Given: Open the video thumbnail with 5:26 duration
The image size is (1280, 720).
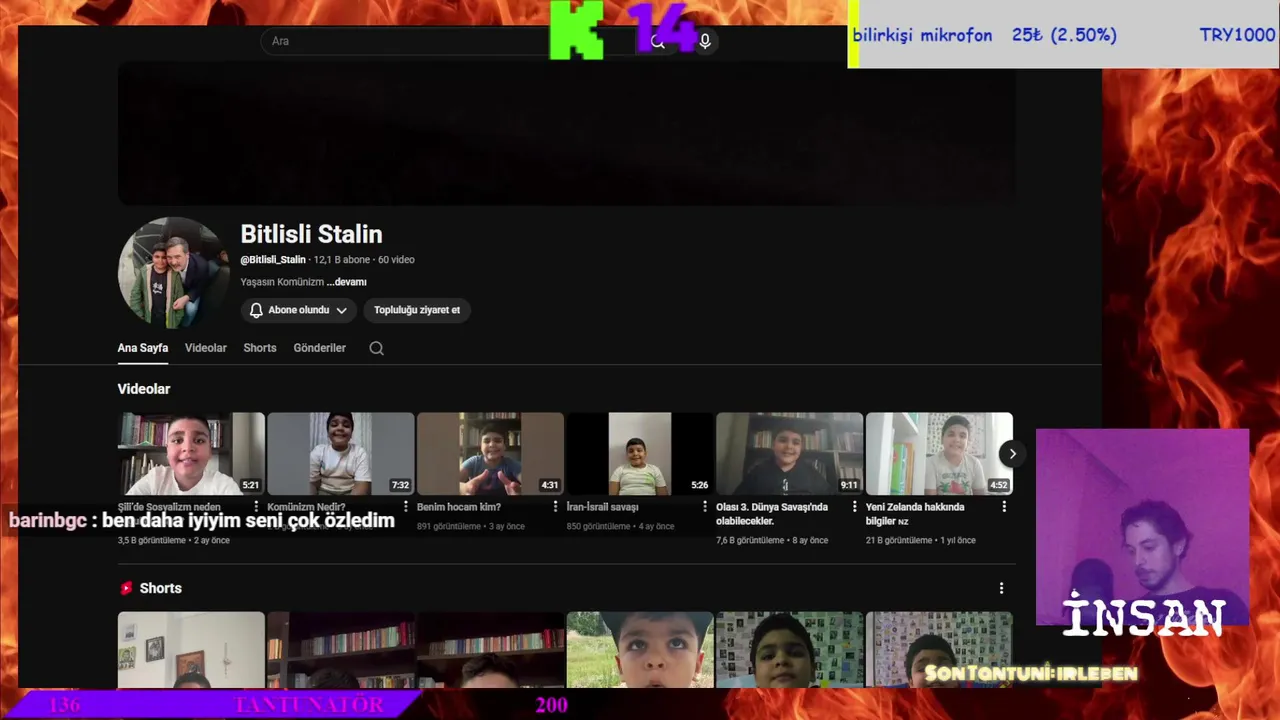Looking at the screenshot, I should pyautogui.click(x=640, y=454).
